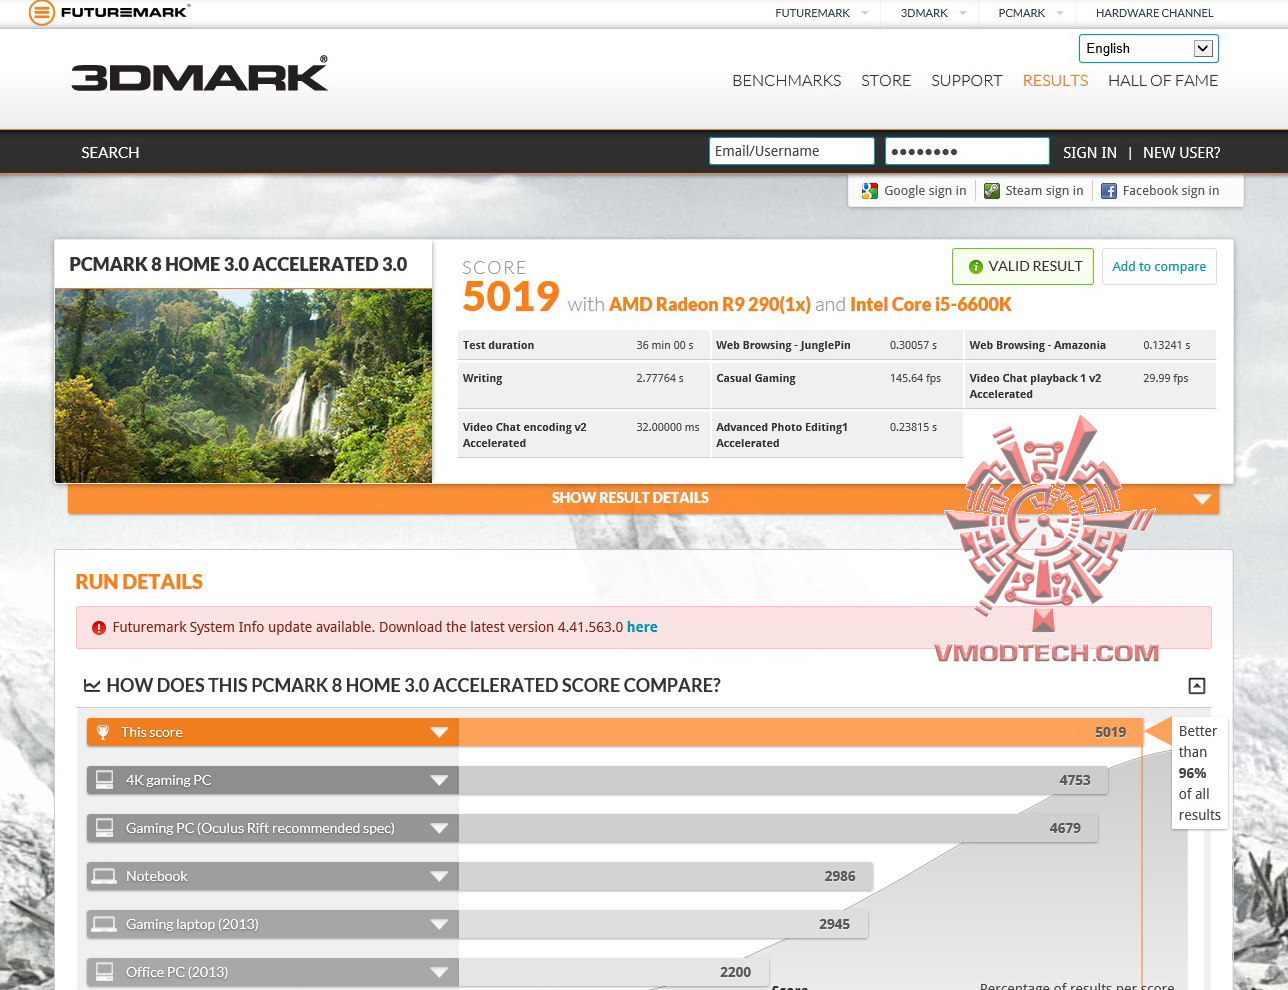Expand Show Result Details arrow
1288x990 pixels.
[x=1202, y=499]
